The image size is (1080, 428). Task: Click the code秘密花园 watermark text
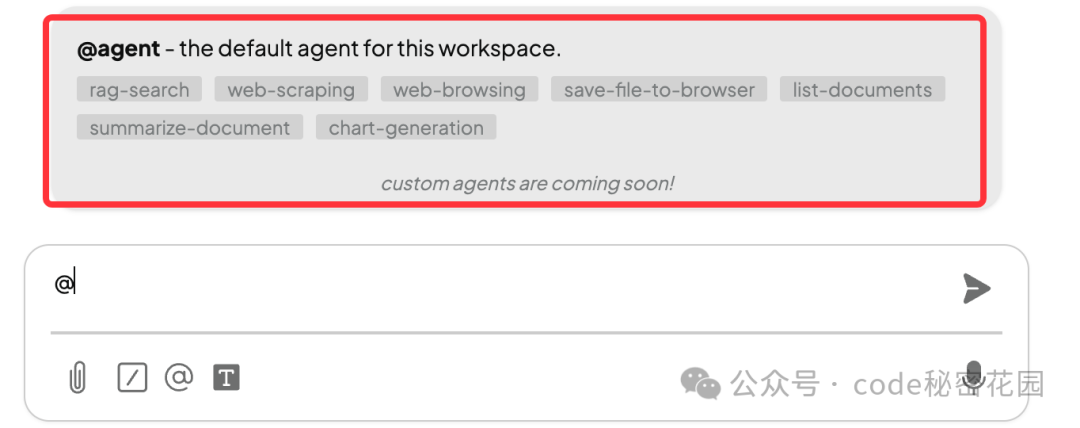(948, 383)
